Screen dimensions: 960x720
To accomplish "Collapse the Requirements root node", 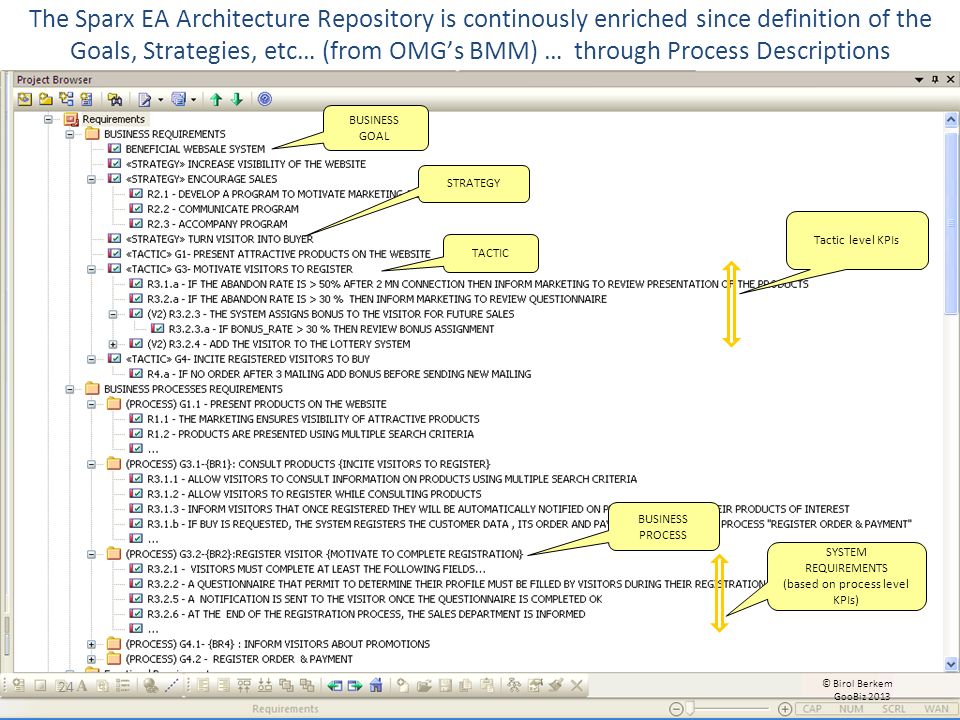I will click(x=48, y=119).
